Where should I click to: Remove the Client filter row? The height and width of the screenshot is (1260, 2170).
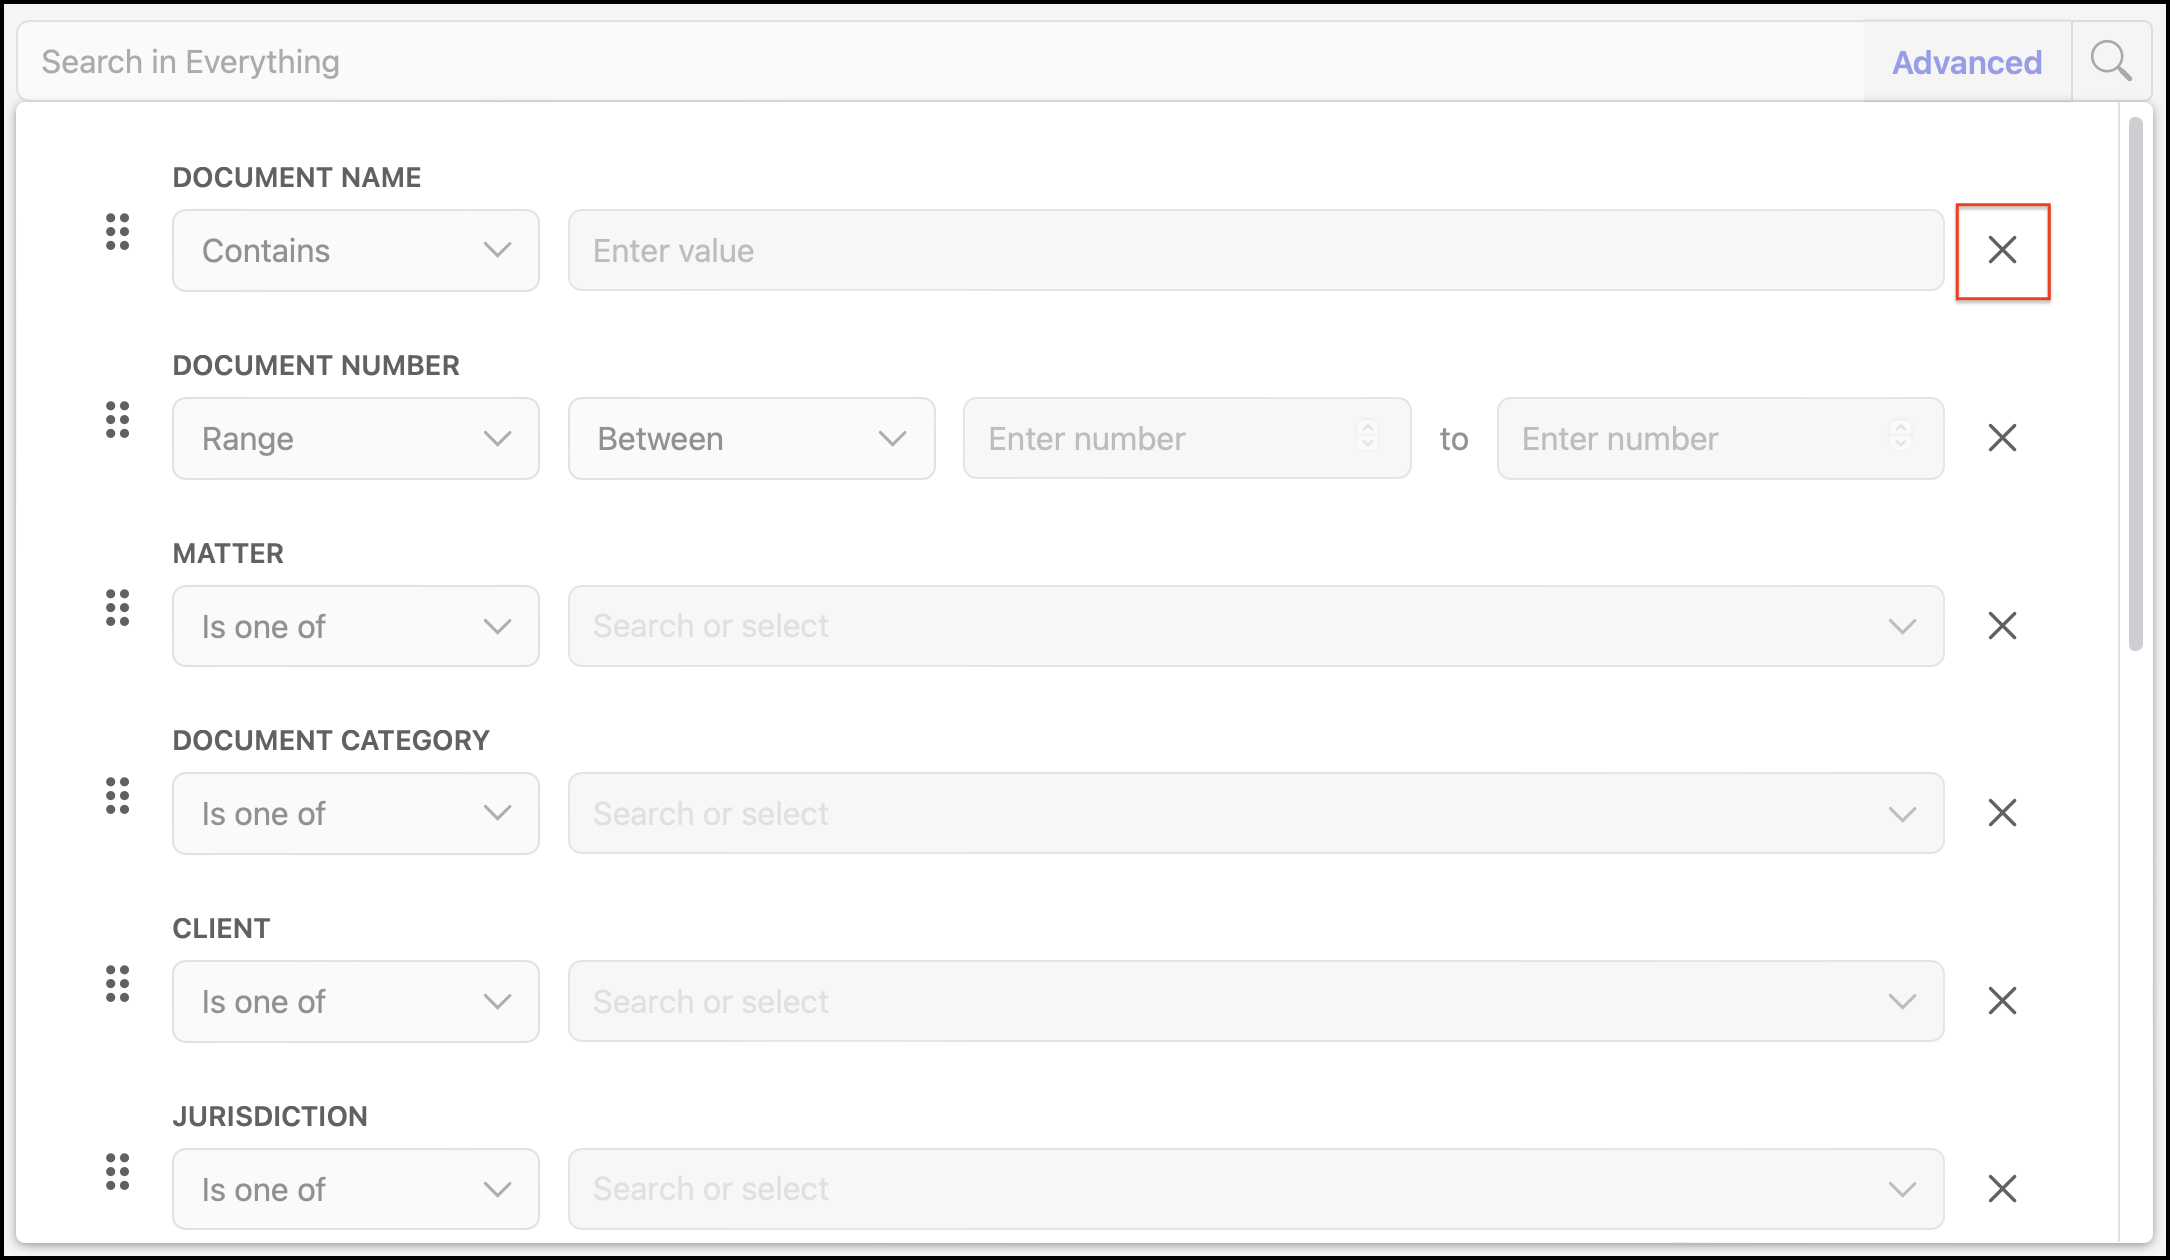[2002, 1001]
